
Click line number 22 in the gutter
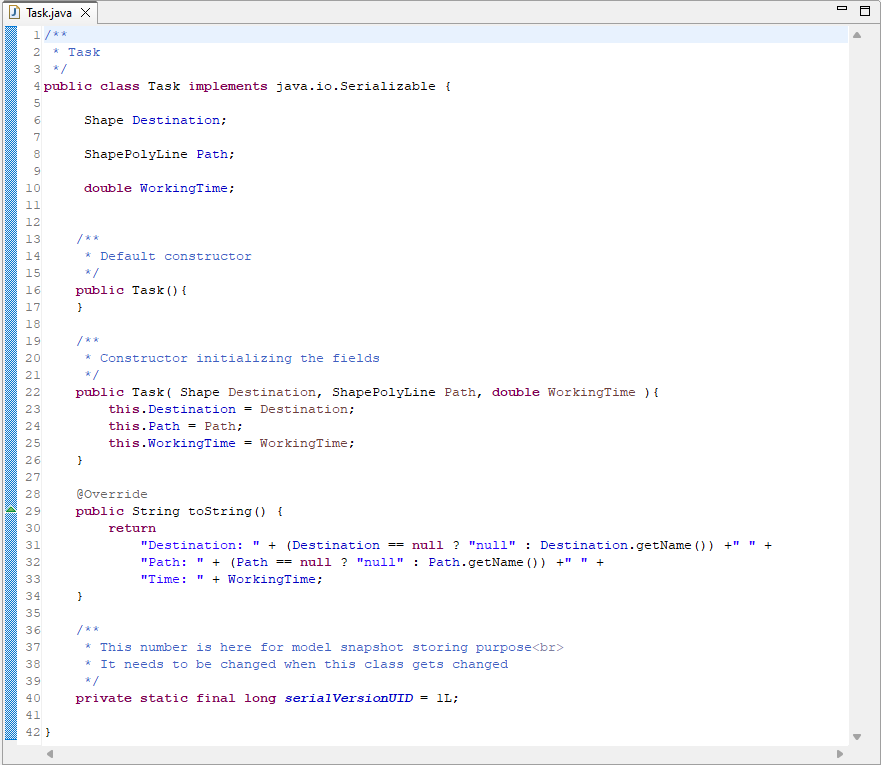(33, 392)
